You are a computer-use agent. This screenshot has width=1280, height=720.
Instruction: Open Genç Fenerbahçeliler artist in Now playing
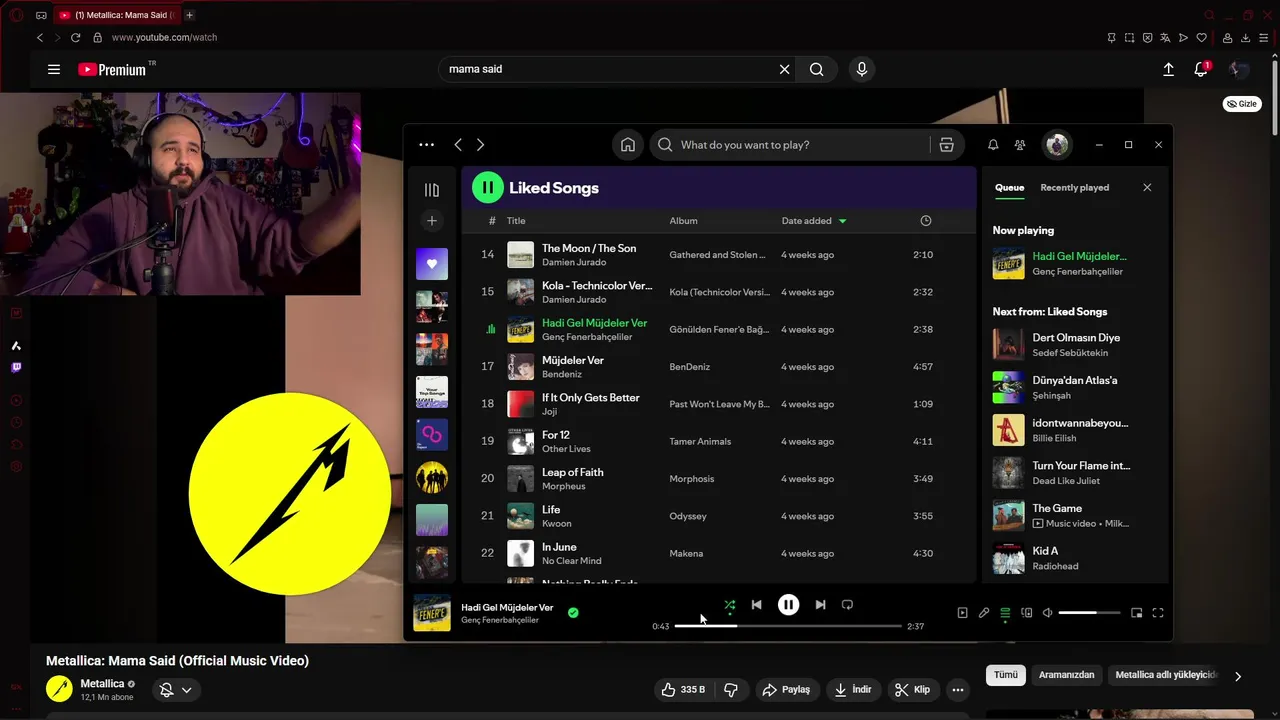point(1077,272)
